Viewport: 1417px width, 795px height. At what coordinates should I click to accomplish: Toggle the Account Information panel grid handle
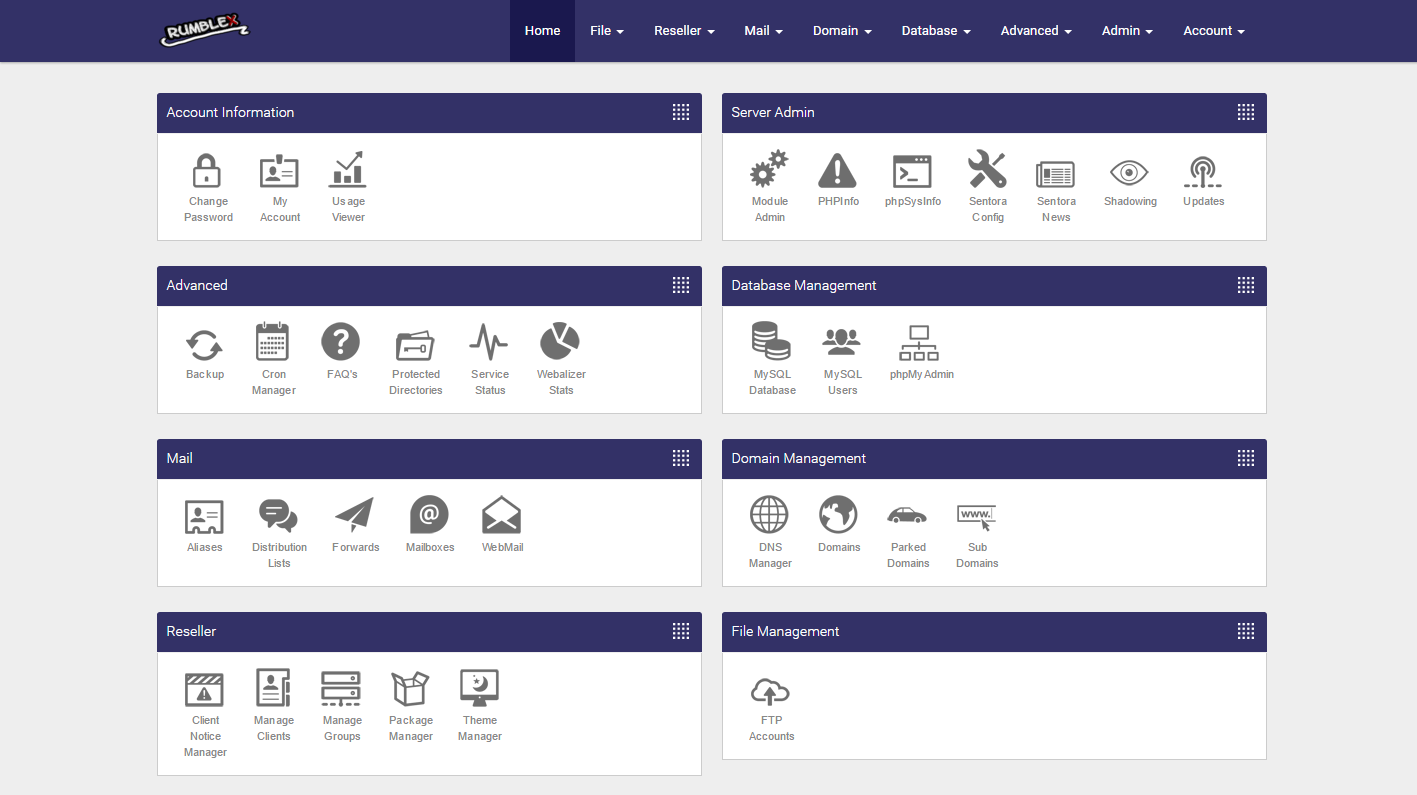coord(681,112)
